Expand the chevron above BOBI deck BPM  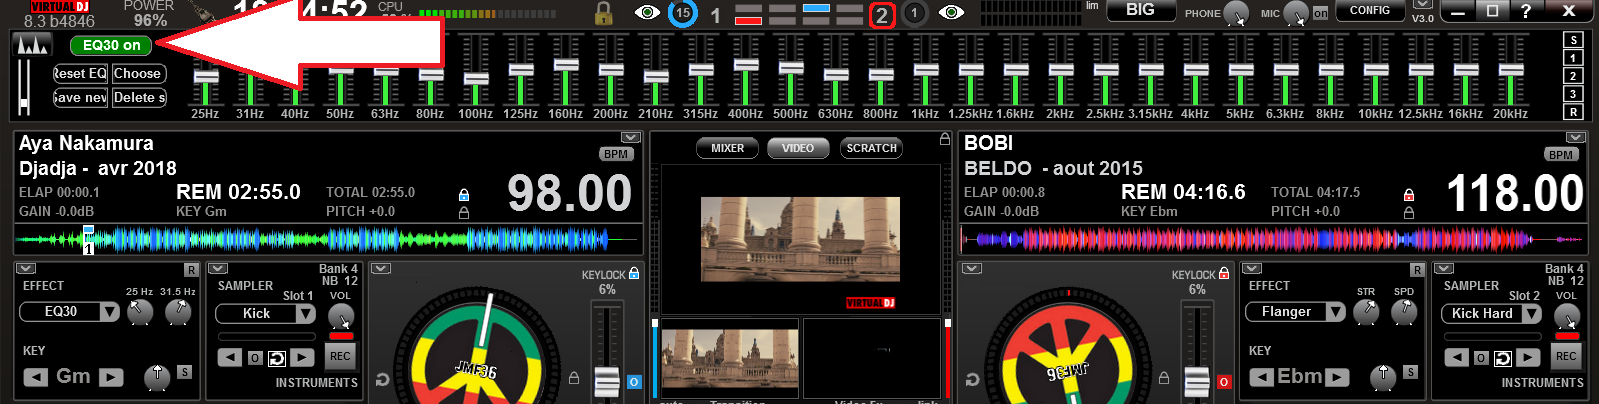(x=1576, y=137)
